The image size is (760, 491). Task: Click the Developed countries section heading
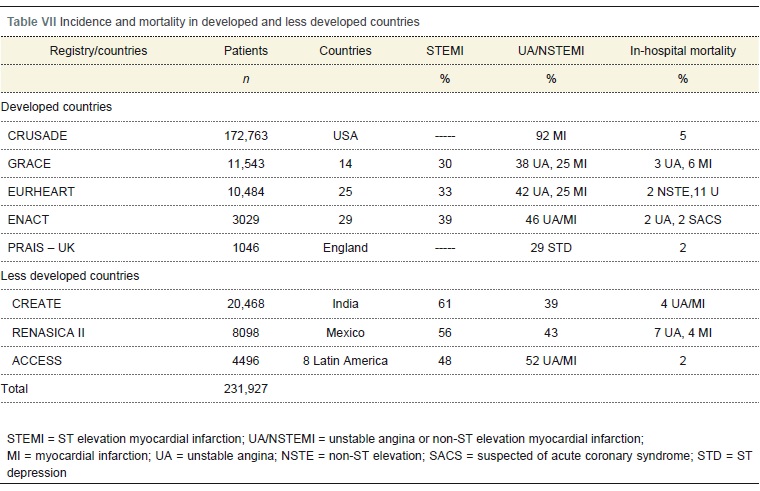point(57,106)
